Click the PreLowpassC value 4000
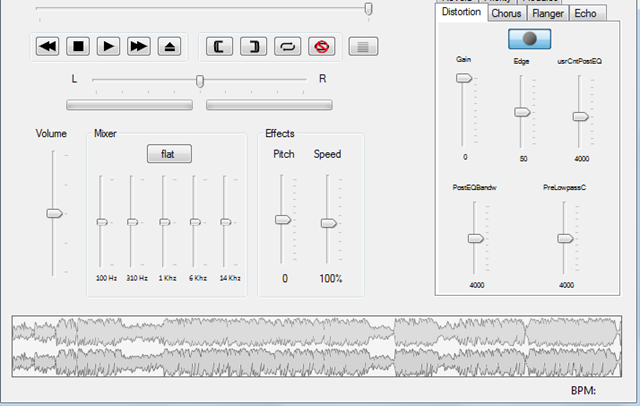640x406 pixels. click(x=567, y=285)
